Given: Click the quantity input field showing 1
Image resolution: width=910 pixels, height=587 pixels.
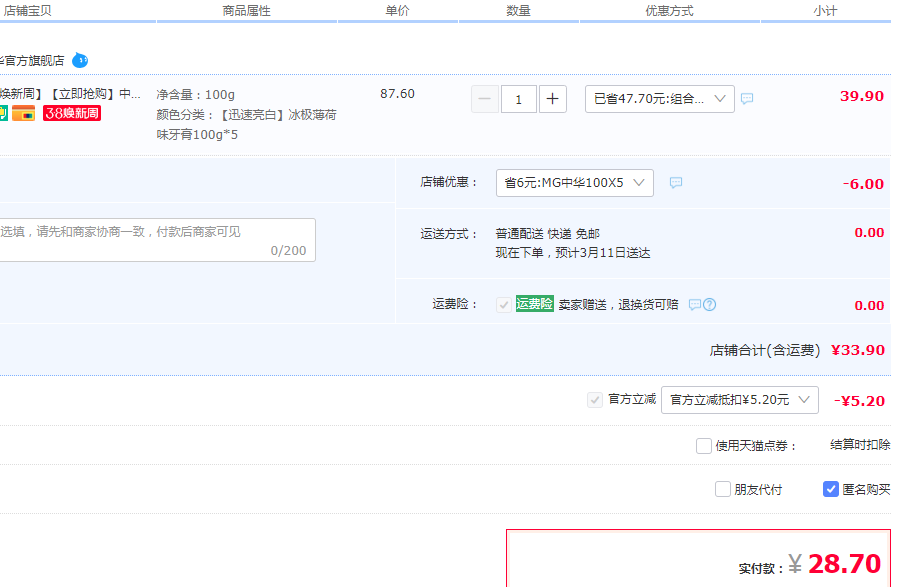Looking at the screenshot, I should pos(518,99).
